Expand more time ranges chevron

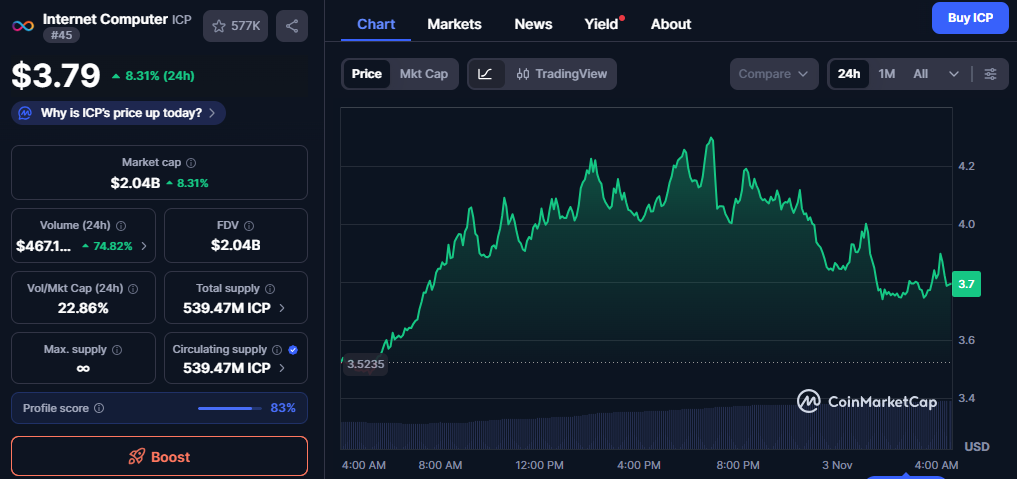[953, 74]
